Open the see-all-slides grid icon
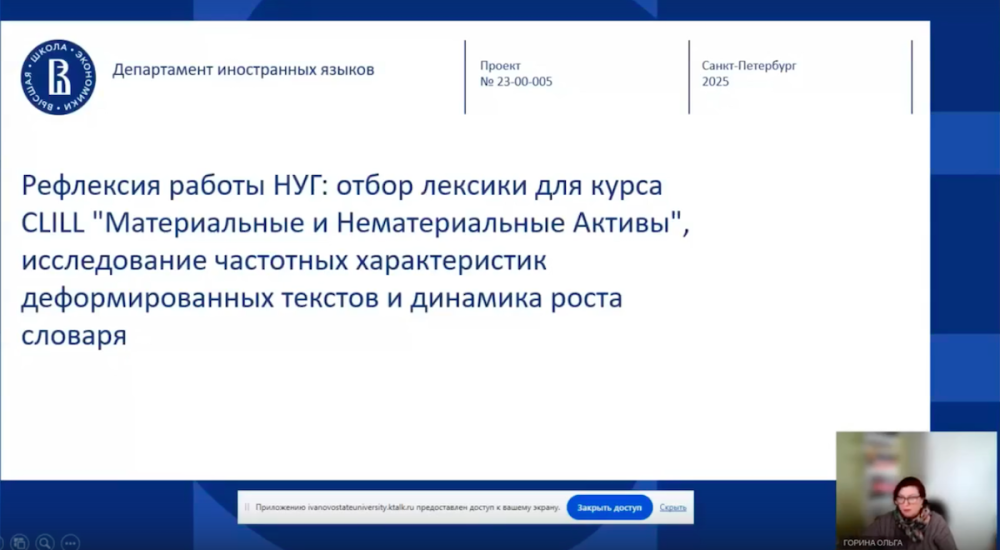The width and height of the screenshot is (1000, 550). [x=20, y=542]
